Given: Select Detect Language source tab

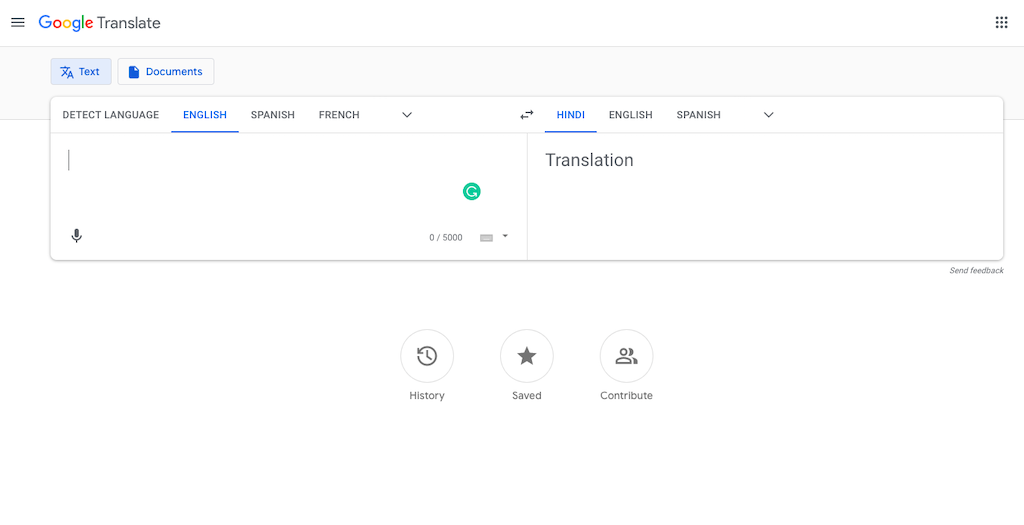Looking at the screenshot, I should 110,115.
